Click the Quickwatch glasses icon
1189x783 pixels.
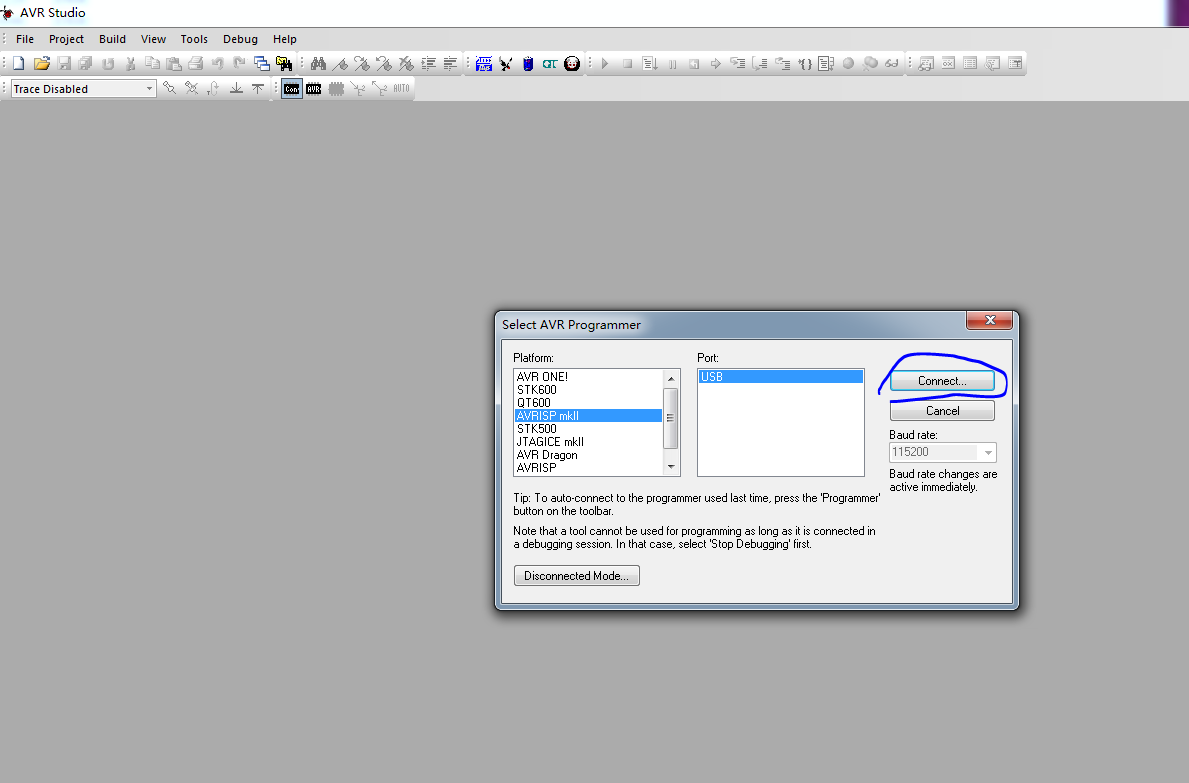[x=893, y=64]
